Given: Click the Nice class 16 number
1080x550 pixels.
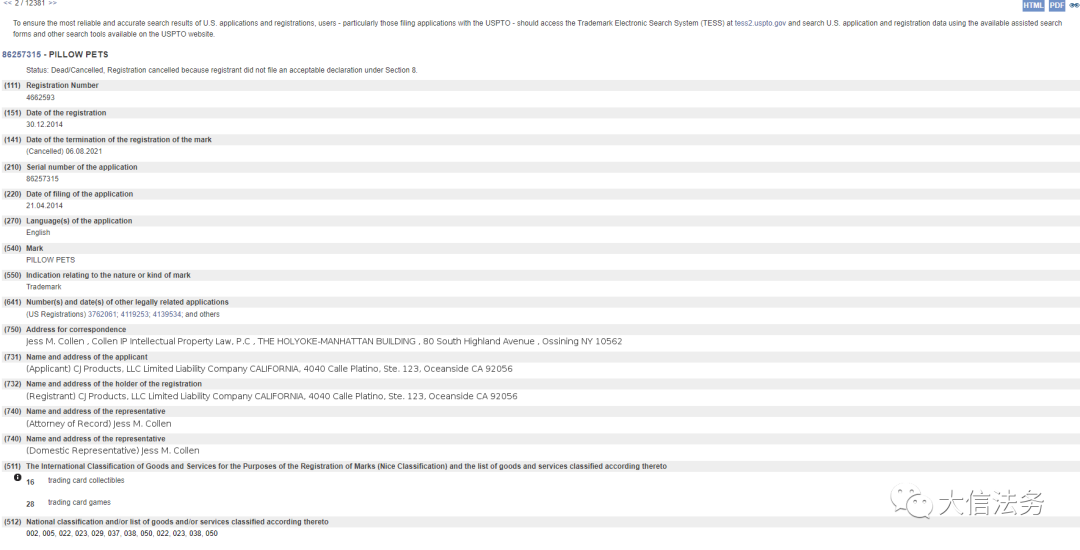Looking at the screenshot, I should pos(30,483).
